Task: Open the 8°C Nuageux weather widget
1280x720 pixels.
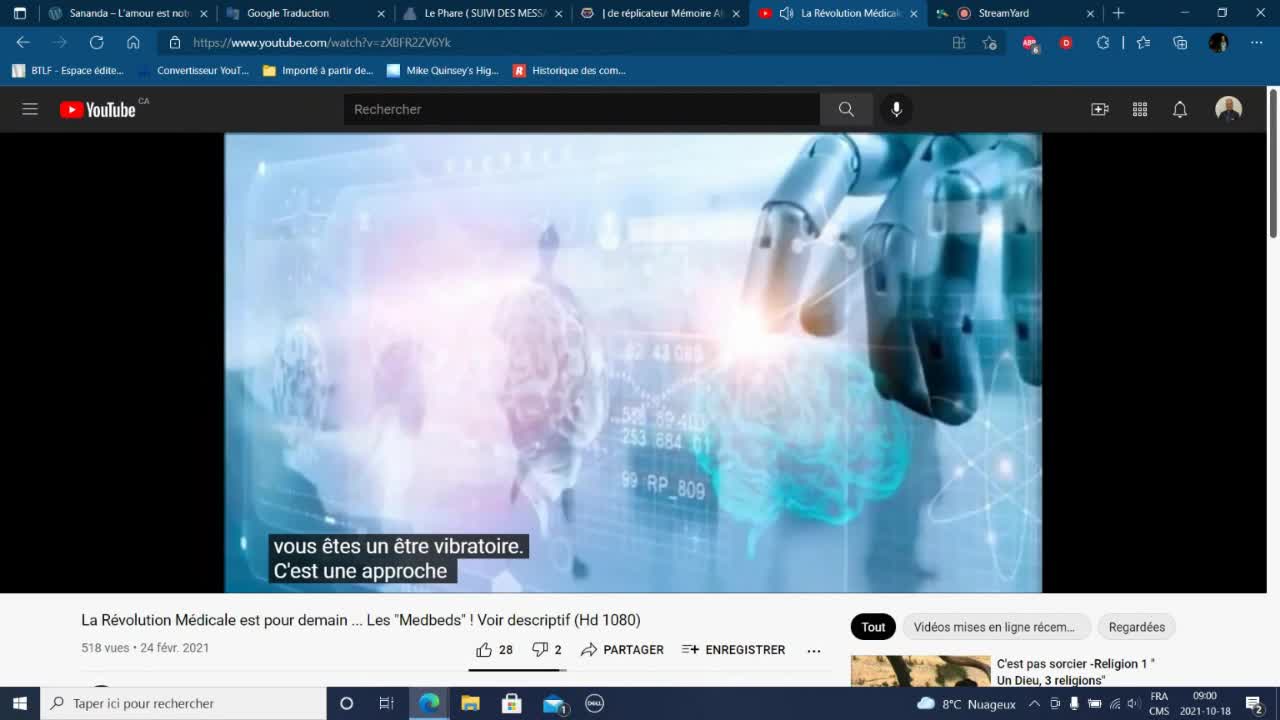Action: (966, 704)
